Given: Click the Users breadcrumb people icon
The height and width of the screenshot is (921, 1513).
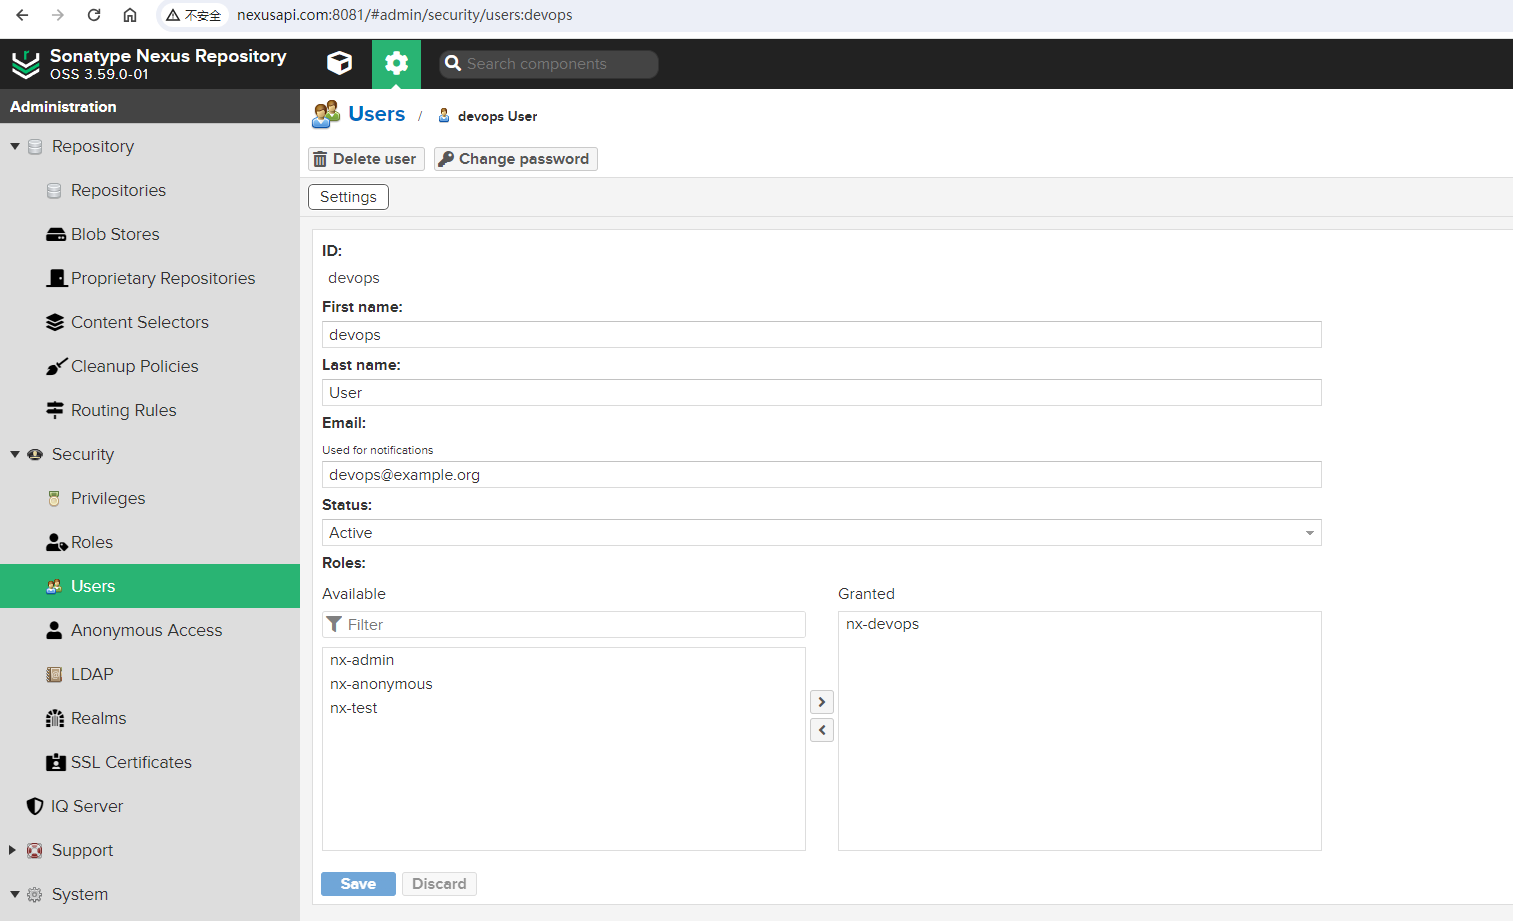Looking at the screenshot, I should [x=326, y=114].
